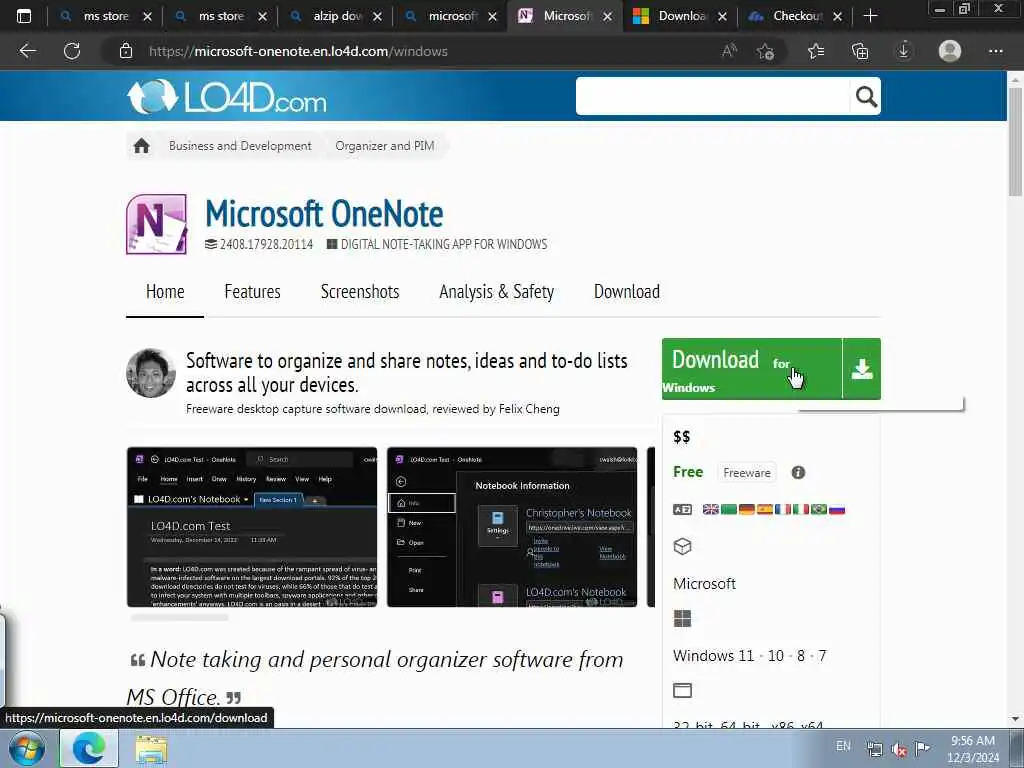Click the muted volume tray icon
1024x768 pixels.
click(899, 749)
